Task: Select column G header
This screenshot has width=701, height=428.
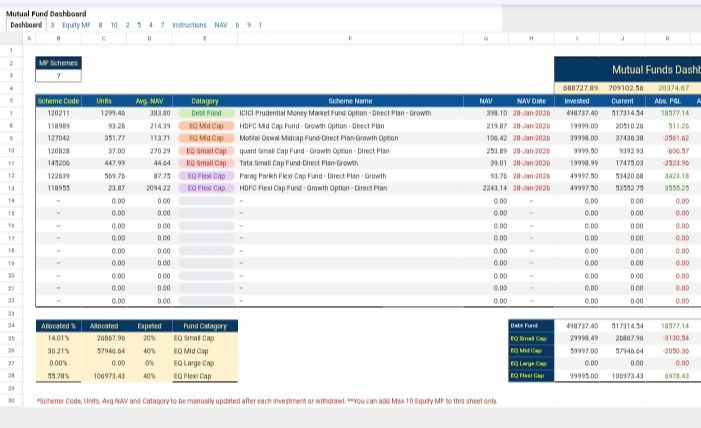Action: point(486,38)
